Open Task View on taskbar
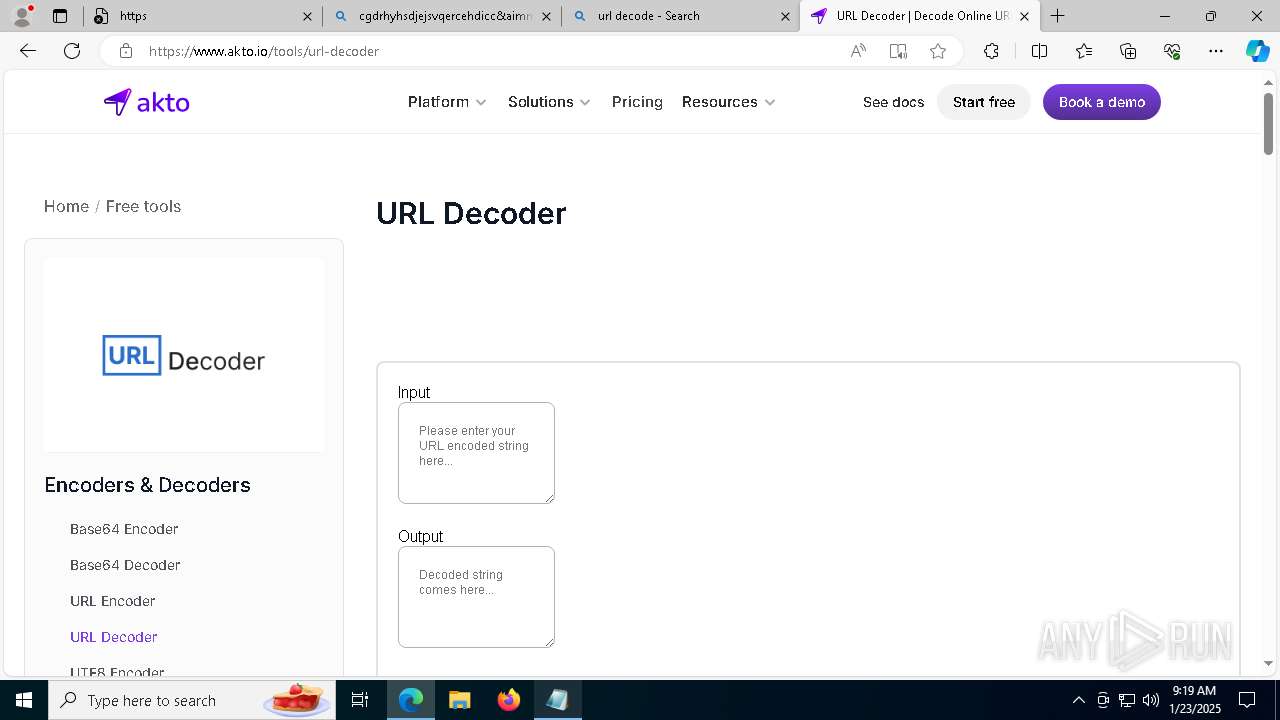Screen dimensions: 1280x720 pos(361,700)
